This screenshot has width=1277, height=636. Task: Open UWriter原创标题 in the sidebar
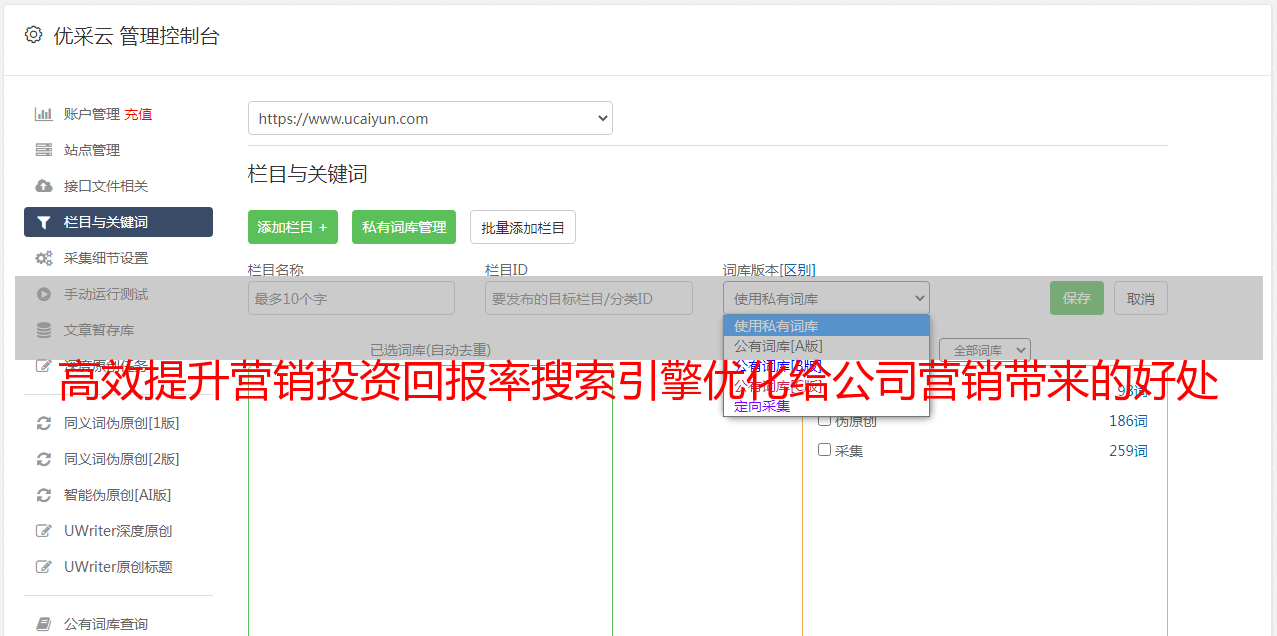(x=118, y=567)
